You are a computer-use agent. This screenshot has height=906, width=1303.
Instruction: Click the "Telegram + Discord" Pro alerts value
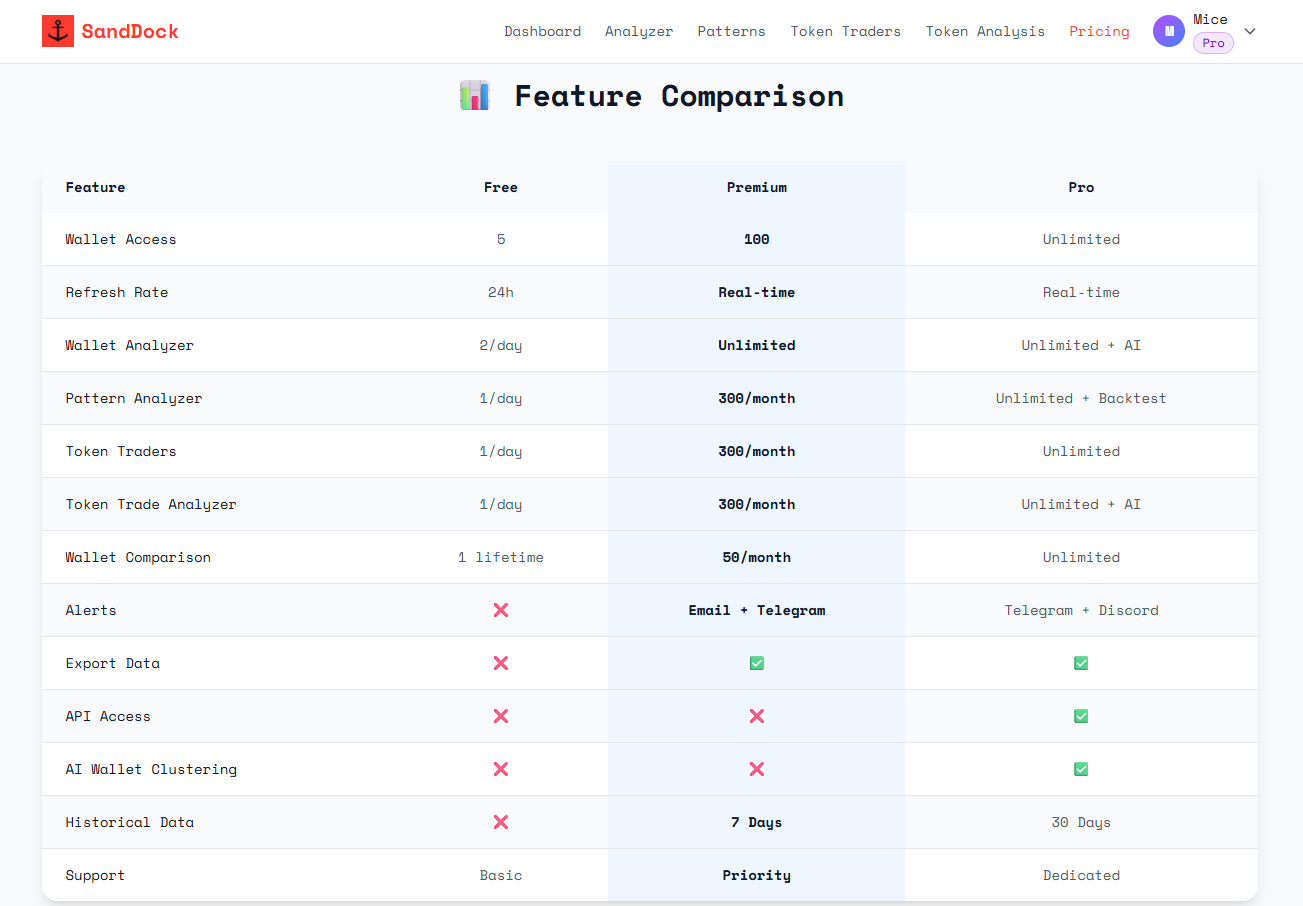(x=1081, y=610)
